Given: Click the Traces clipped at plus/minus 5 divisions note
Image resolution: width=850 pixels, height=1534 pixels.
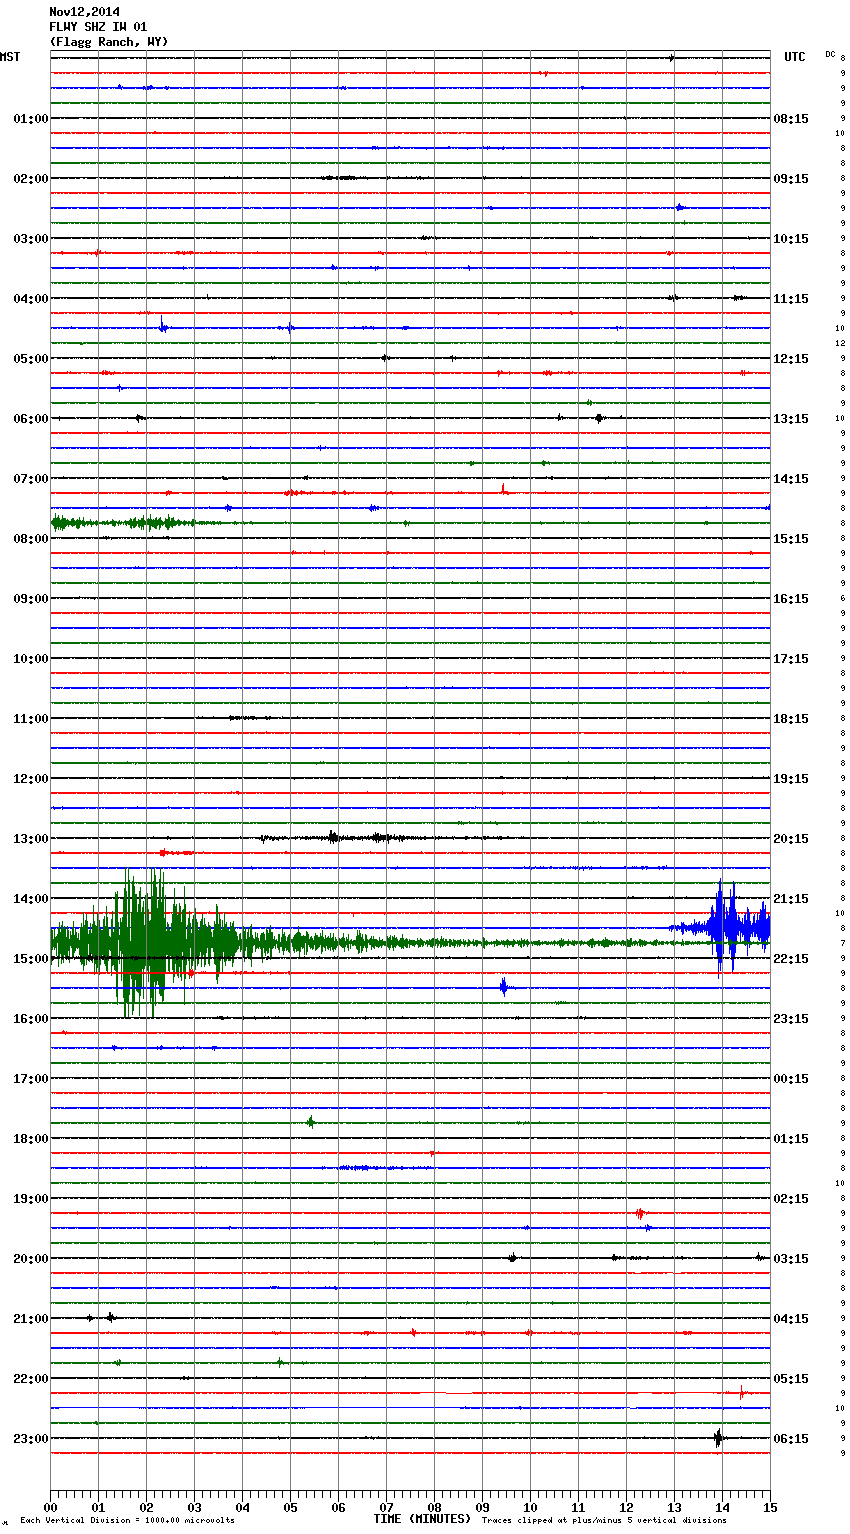Looking at the screenshot, I should [604, 1520].
